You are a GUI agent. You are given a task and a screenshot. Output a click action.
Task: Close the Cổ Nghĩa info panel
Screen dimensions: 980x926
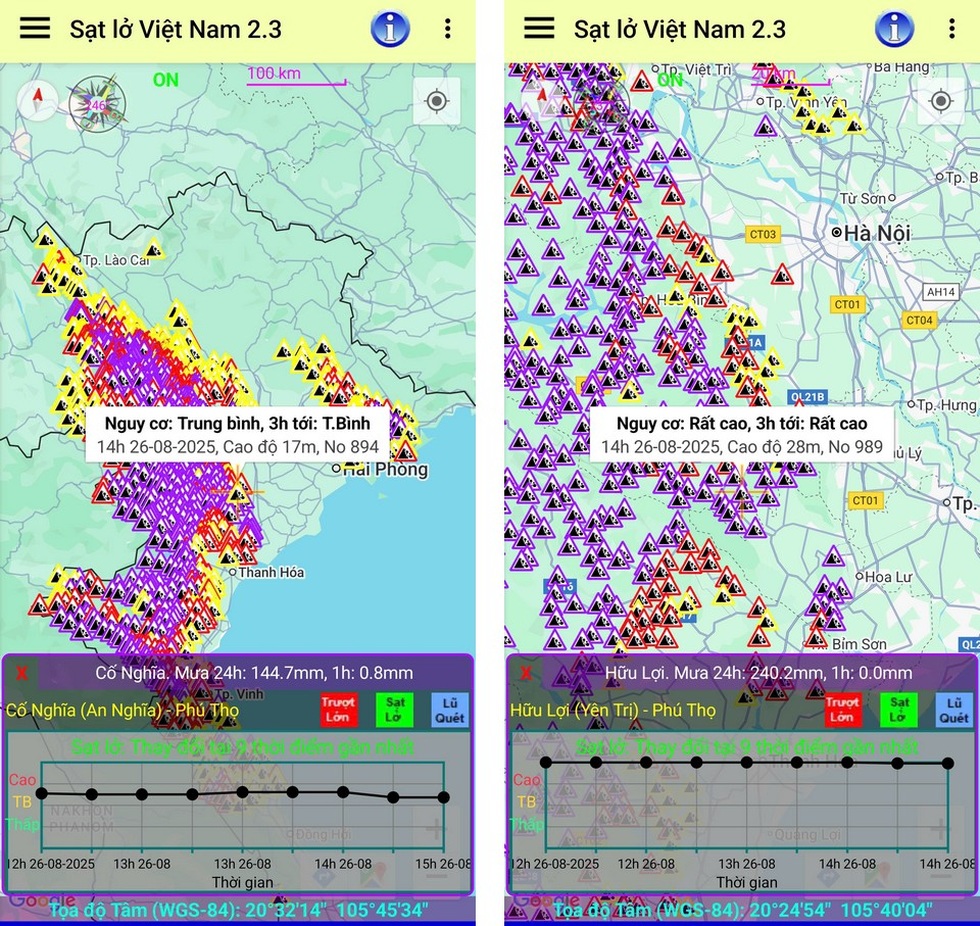(x=22, y=673)
